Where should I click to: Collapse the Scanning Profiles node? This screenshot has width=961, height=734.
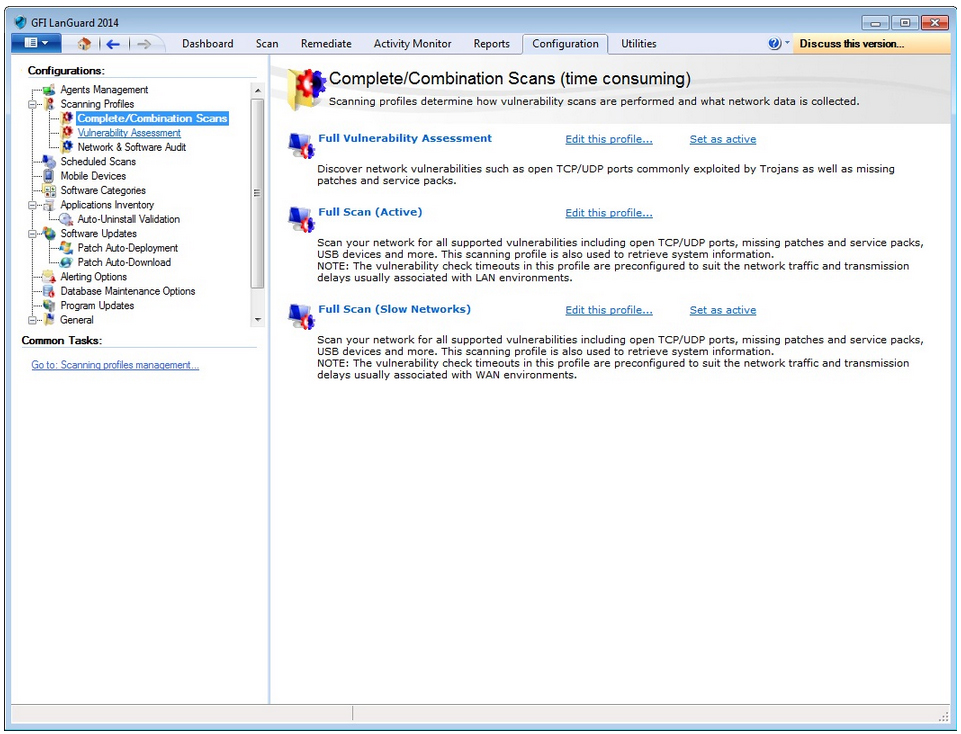(x=32, y=104)
